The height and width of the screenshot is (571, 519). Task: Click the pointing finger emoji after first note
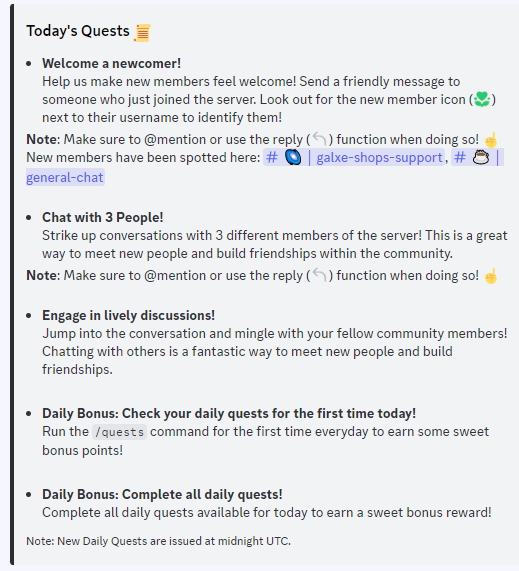(x=491, y=139)
